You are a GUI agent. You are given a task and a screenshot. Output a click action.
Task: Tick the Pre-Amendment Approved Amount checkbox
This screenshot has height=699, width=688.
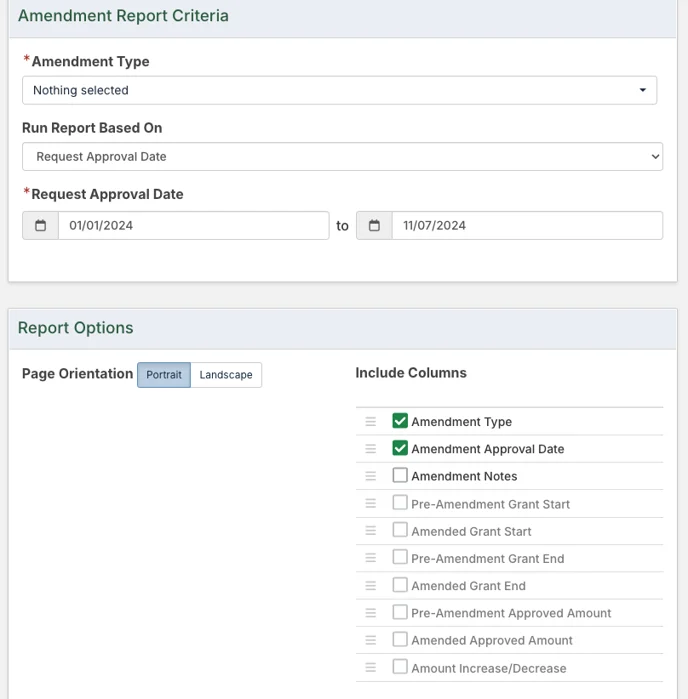tap(400, 612)
